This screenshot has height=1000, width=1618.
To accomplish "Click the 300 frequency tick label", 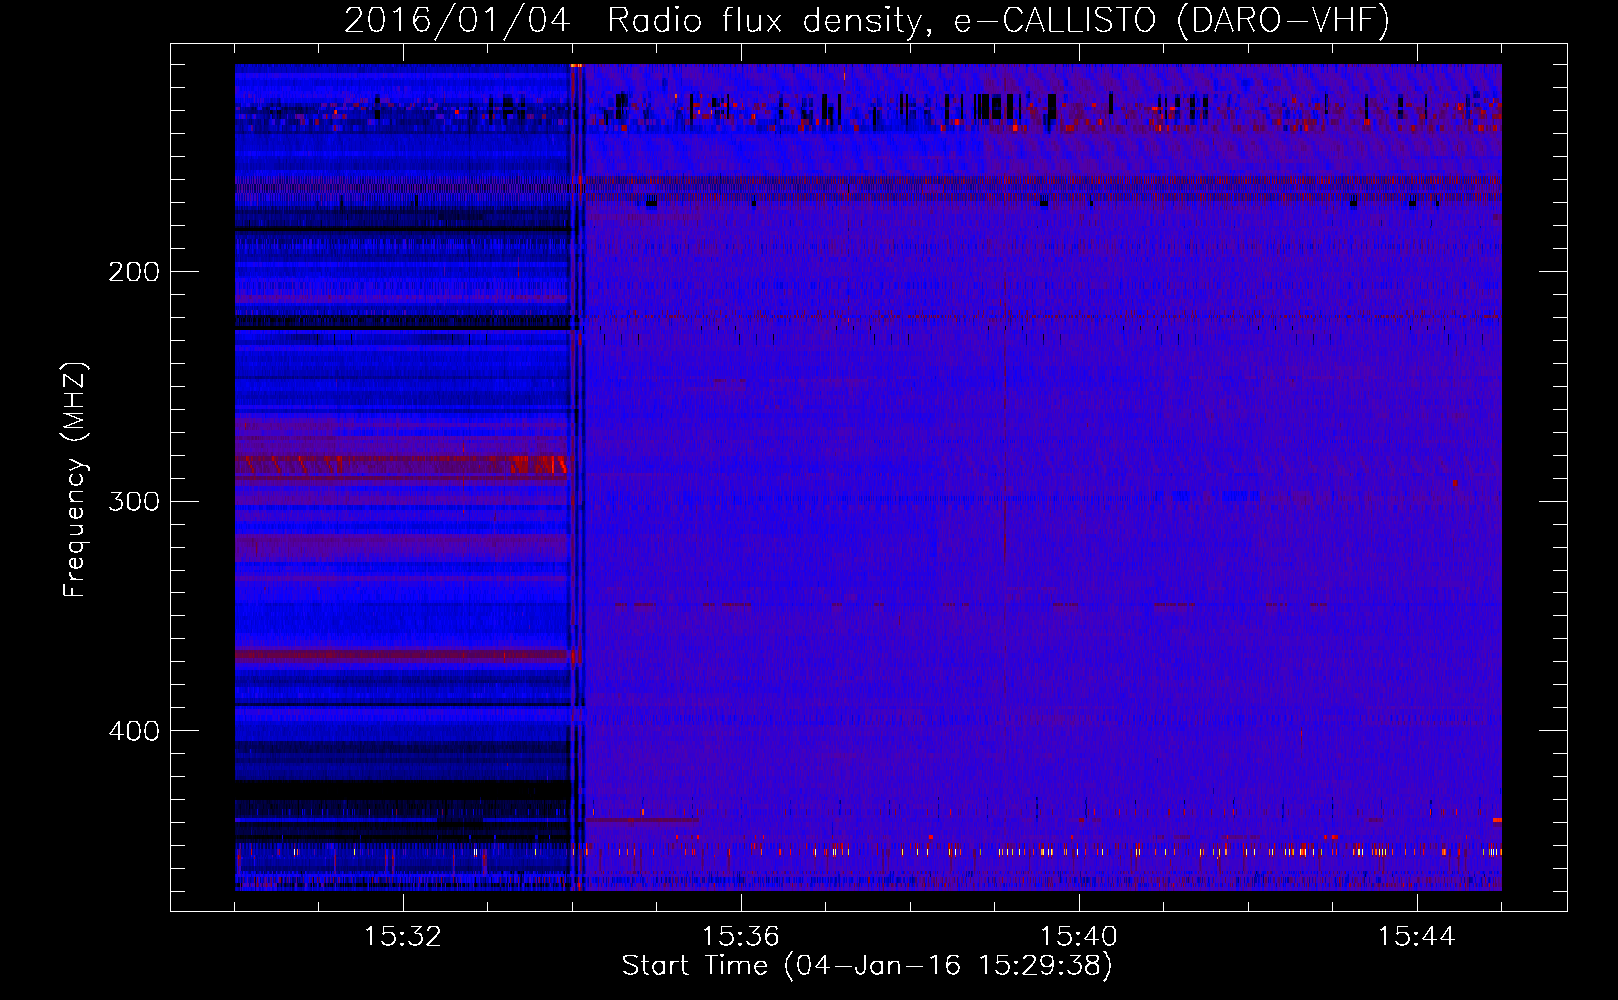I will [134, 501].
